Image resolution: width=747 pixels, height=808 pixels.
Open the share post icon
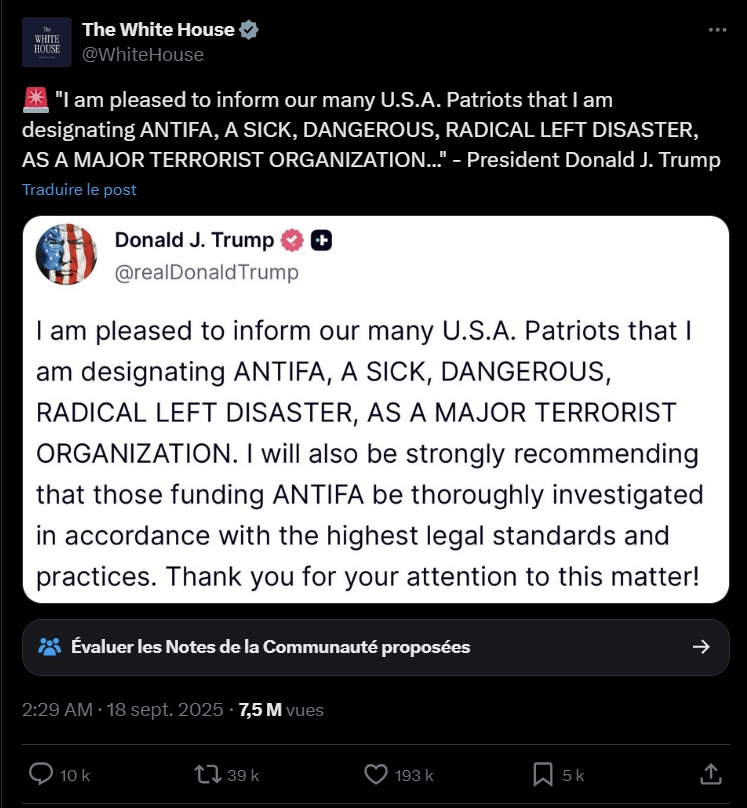710,774
